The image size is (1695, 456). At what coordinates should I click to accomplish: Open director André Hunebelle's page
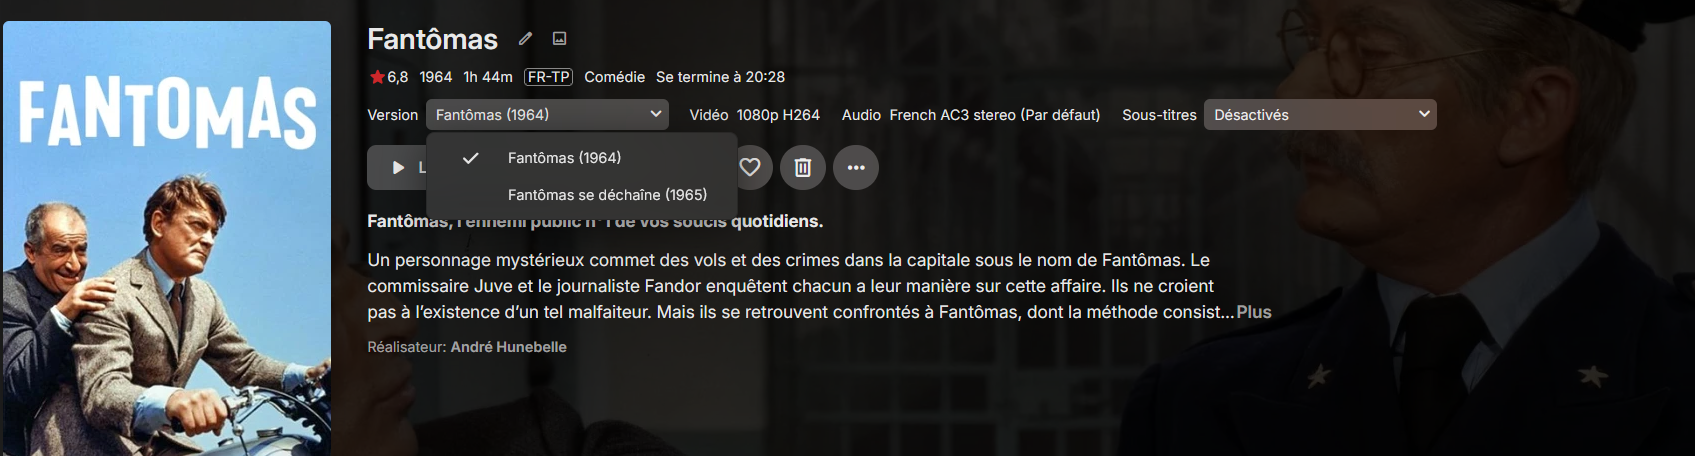508,347
